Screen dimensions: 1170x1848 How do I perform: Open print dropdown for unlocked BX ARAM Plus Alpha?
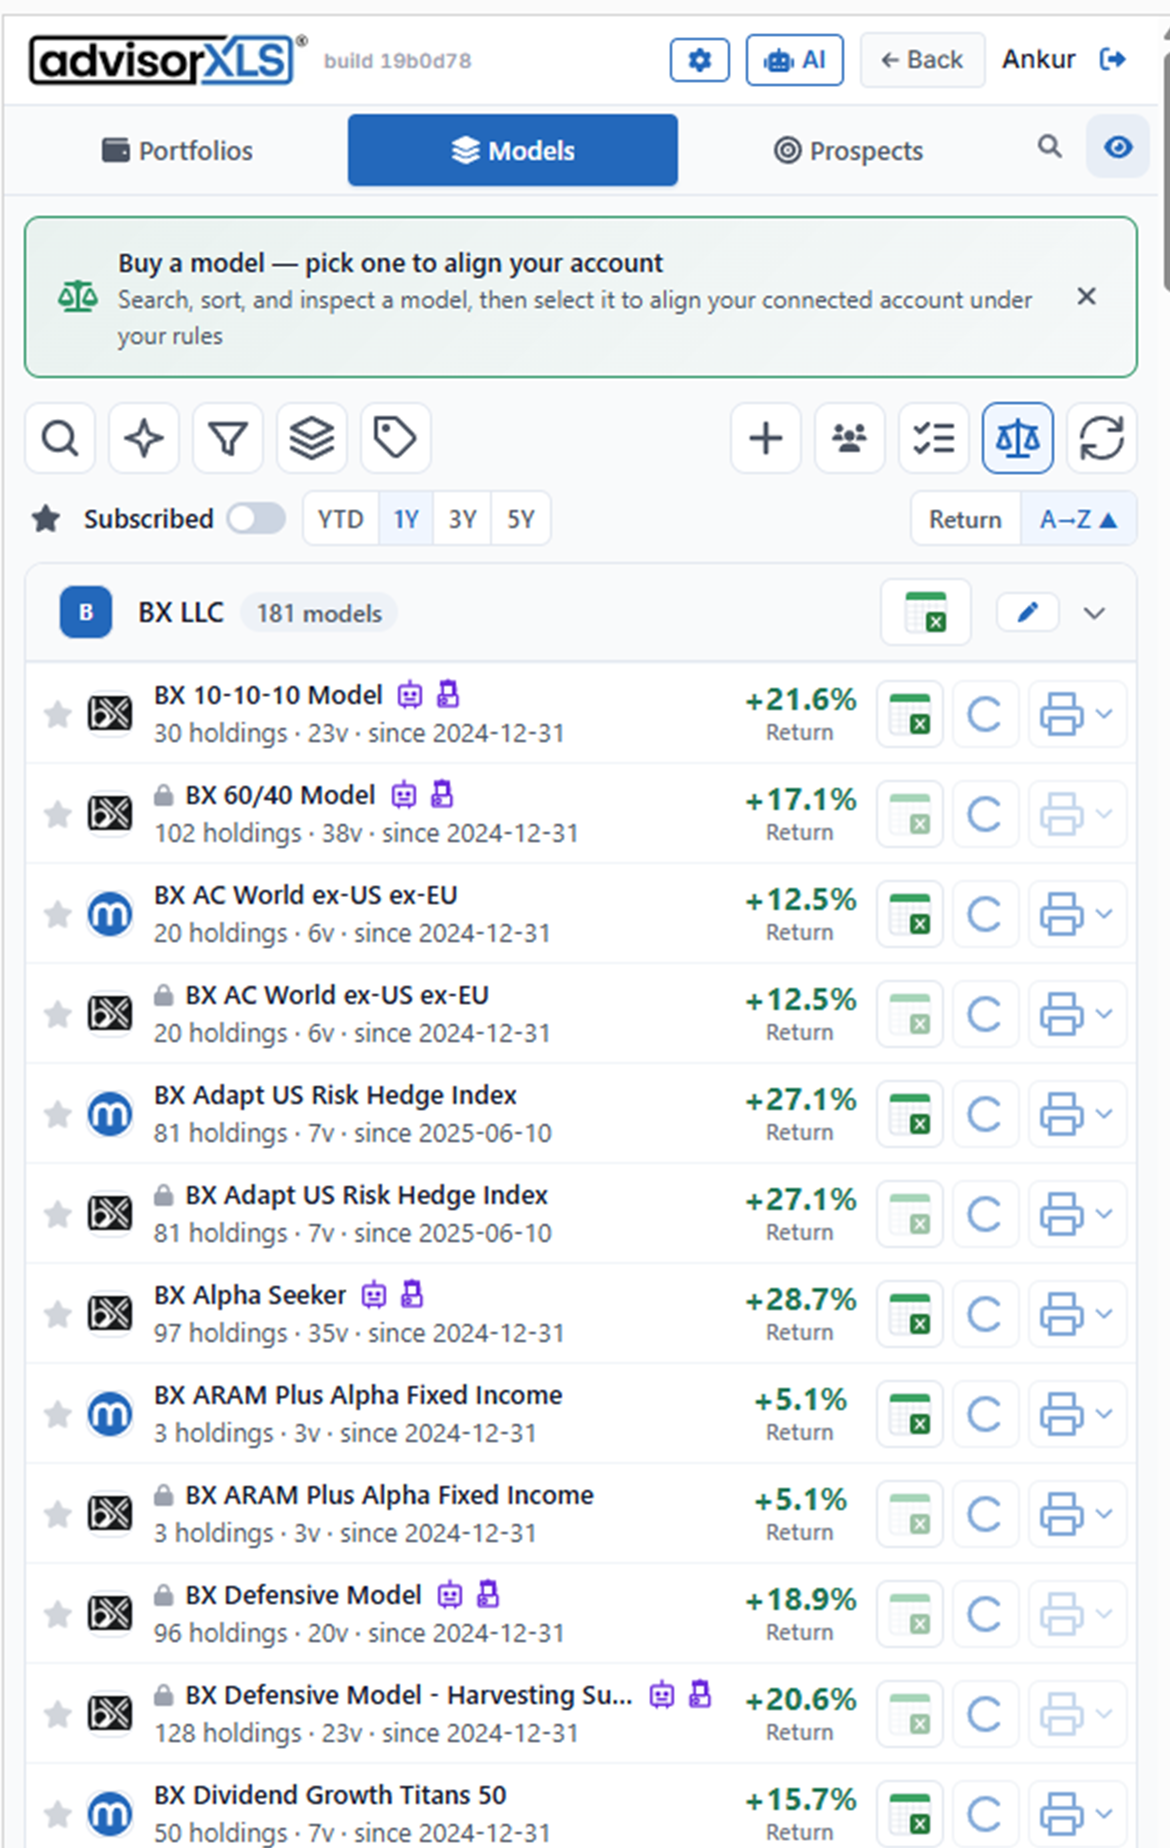[1104, 1414]
